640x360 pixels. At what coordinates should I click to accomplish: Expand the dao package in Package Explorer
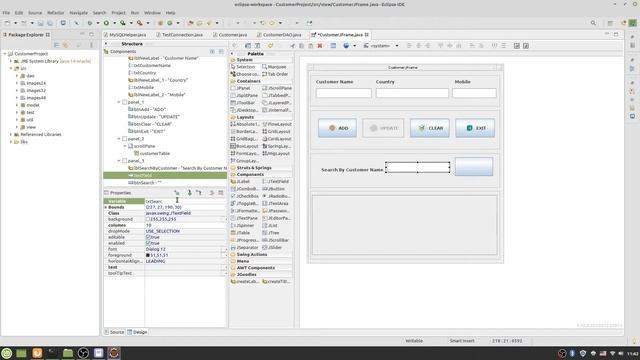tap(17, 76)
